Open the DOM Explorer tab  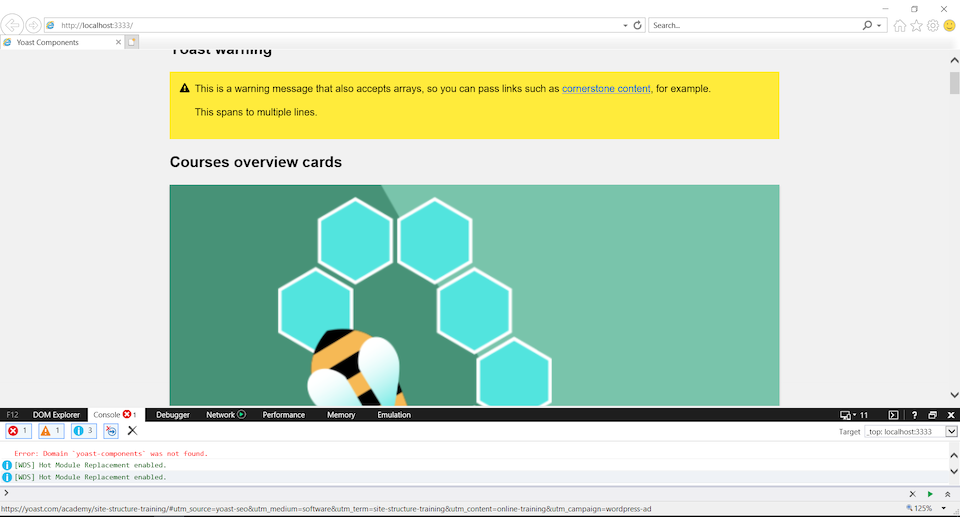click(56, 415)
